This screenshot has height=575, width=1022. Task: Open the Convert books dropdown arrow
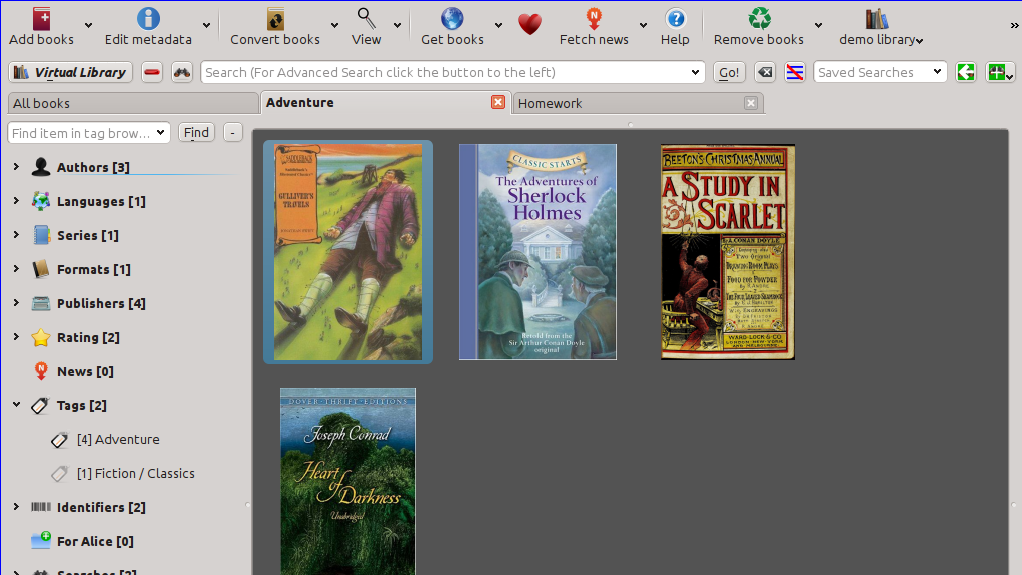point(334,25)
